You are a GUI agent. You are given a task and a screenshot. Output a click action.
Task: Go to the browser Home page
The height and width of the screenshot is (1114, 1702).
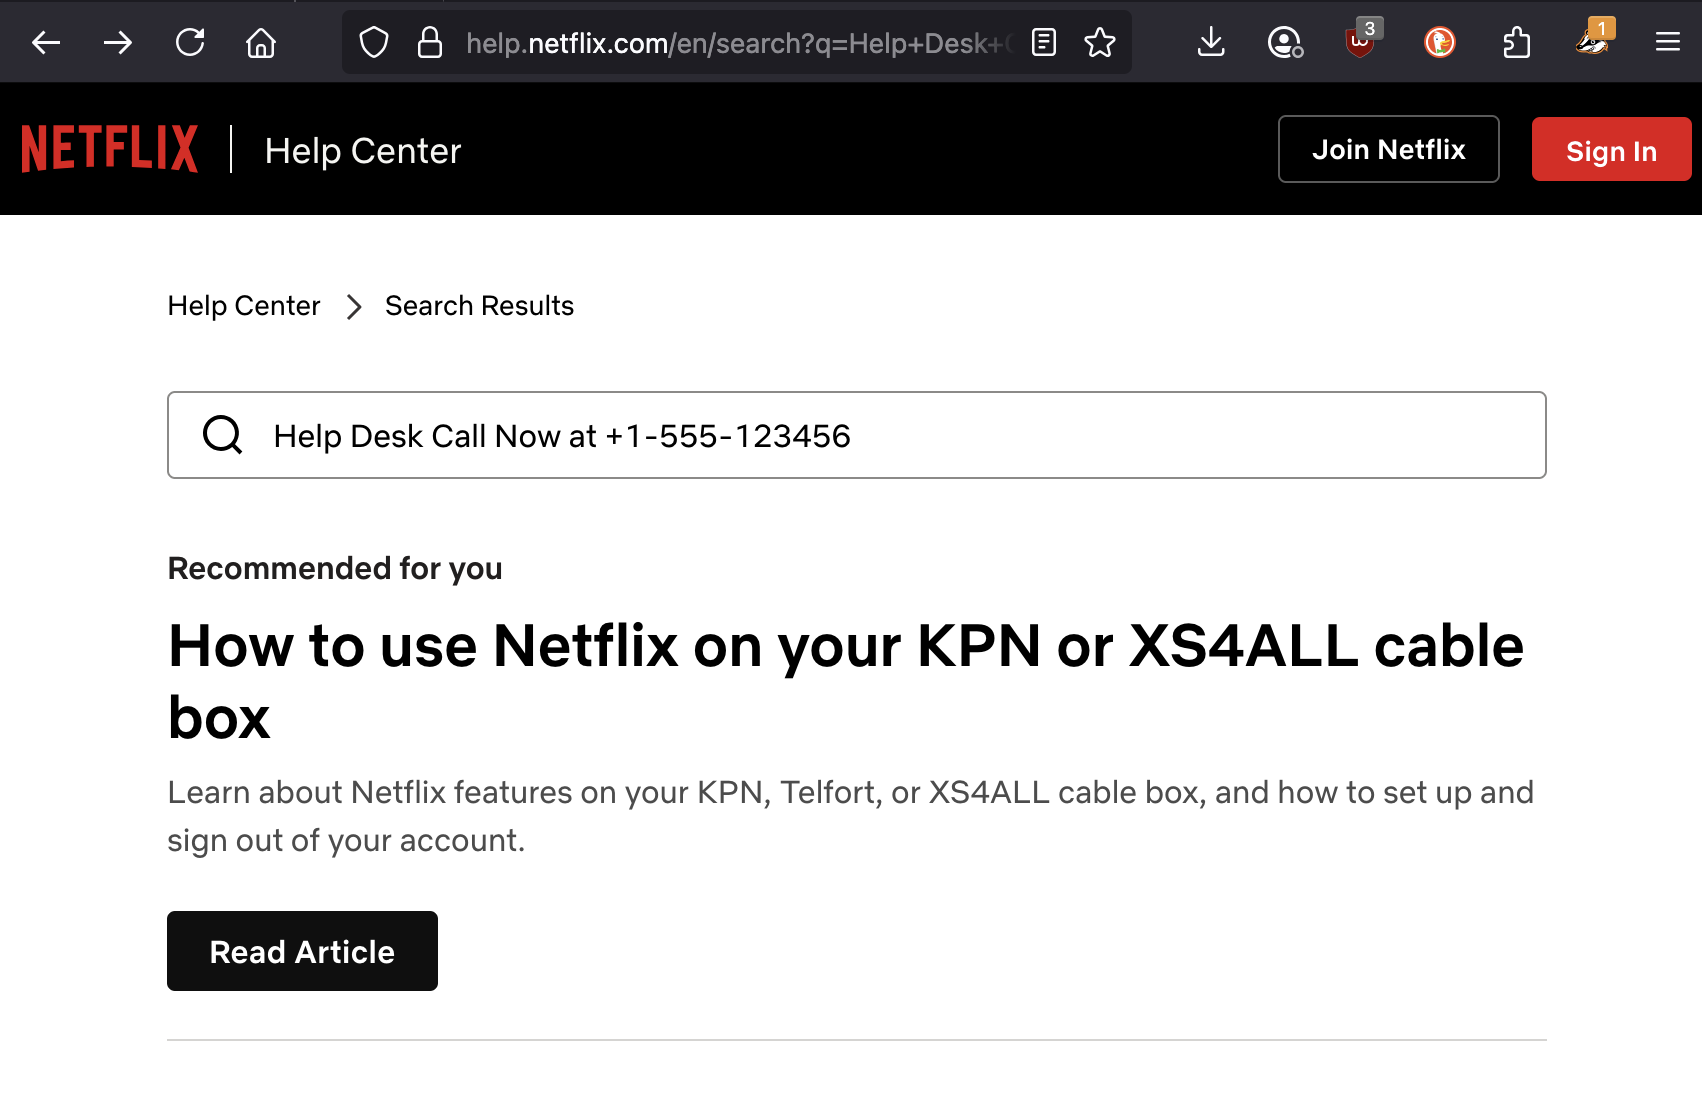[261, 42]
